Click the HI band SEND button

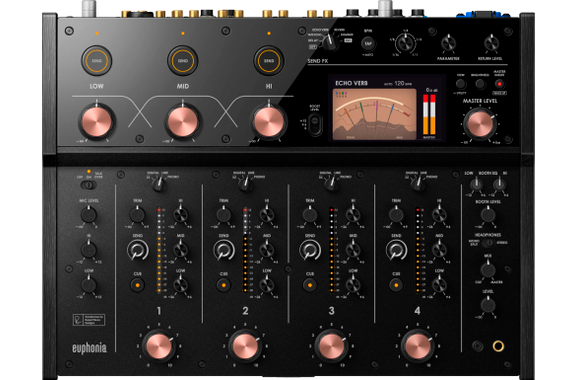[x=269, y=61]
